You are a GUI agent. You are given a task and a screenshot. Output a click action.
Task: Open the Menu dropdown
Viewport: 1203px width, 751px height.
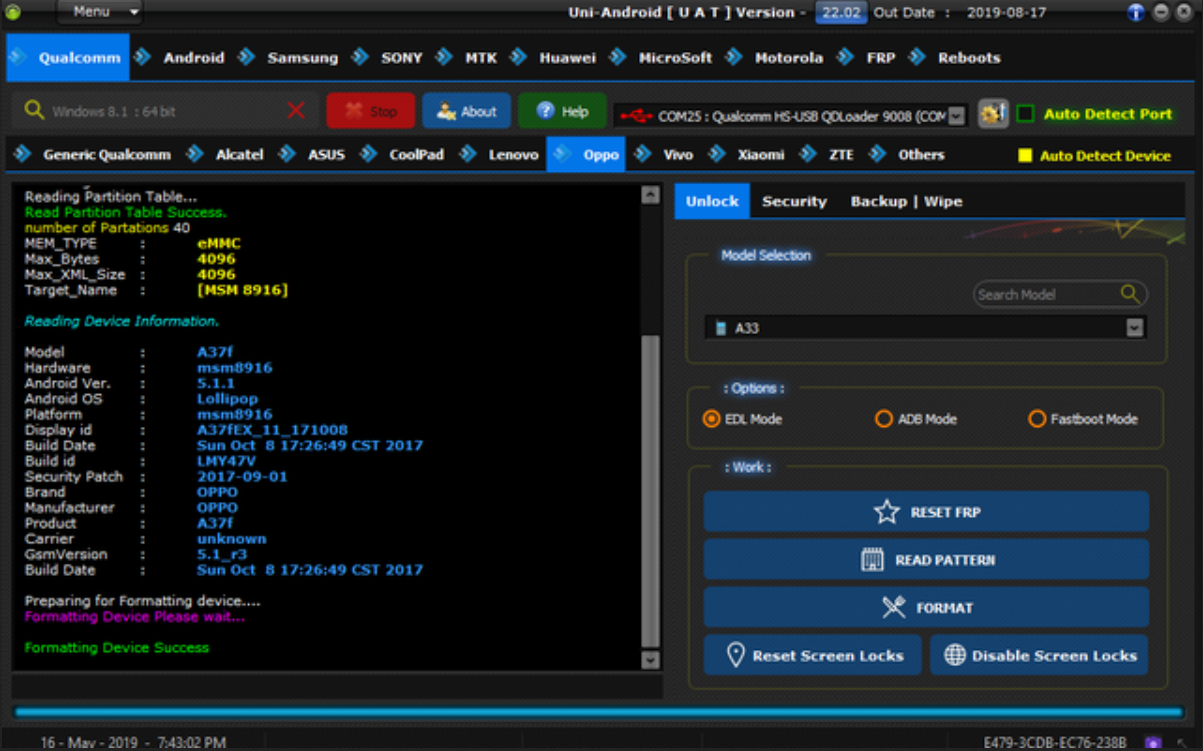coord(99,12)
